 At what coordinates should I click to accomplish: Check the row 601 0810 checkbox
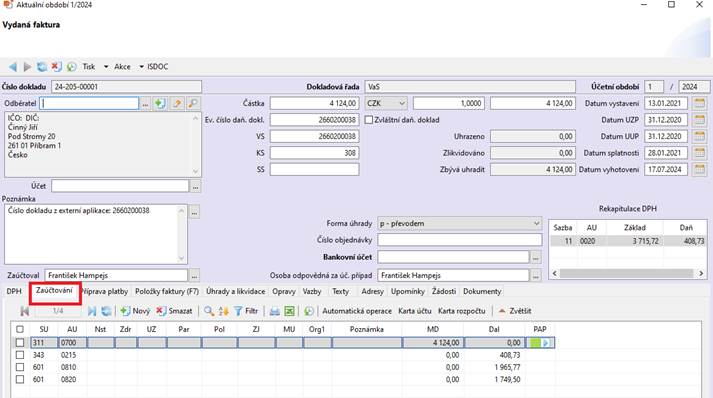click(x=20, y=367)
